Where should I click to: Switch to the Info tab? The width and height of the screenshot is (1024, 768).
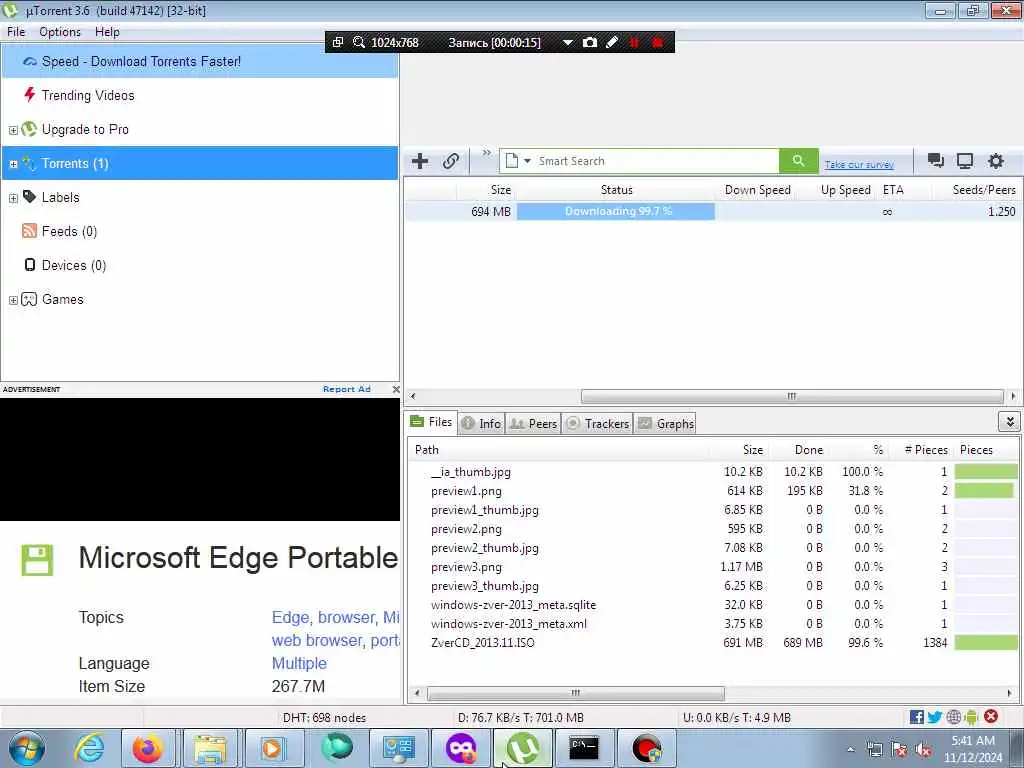point(481,423)
